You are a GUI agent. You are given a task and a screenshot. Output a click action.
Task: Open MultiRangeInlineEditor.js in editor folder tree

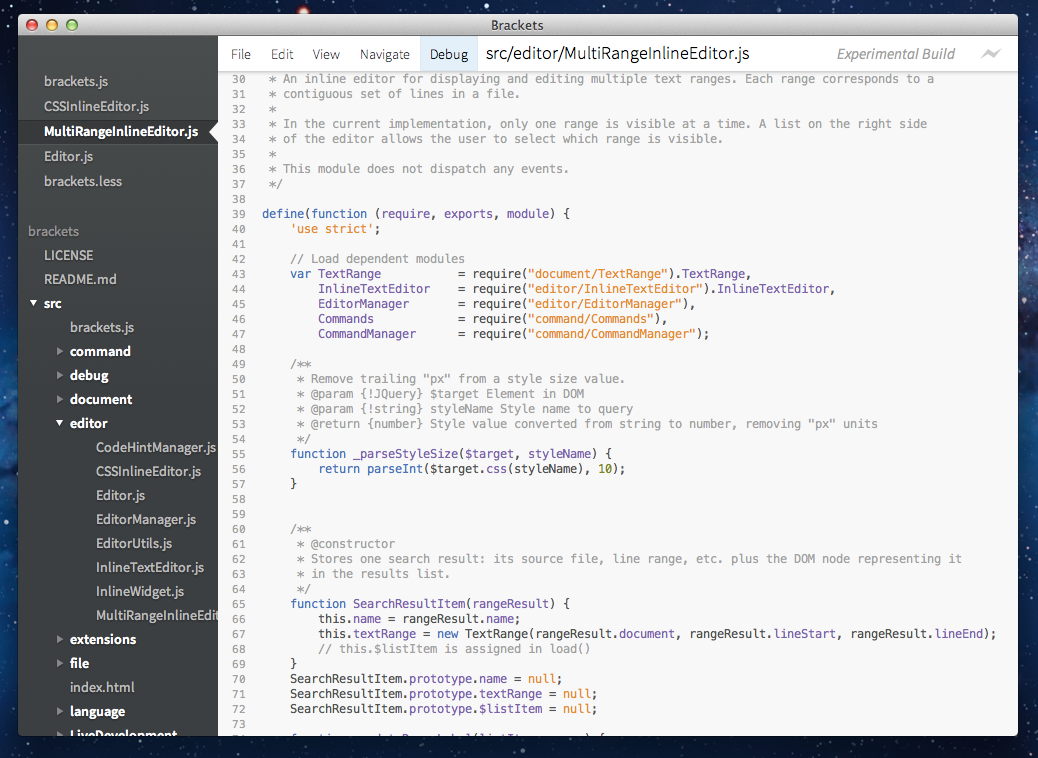pyautogui.click(x=156, y=616)
